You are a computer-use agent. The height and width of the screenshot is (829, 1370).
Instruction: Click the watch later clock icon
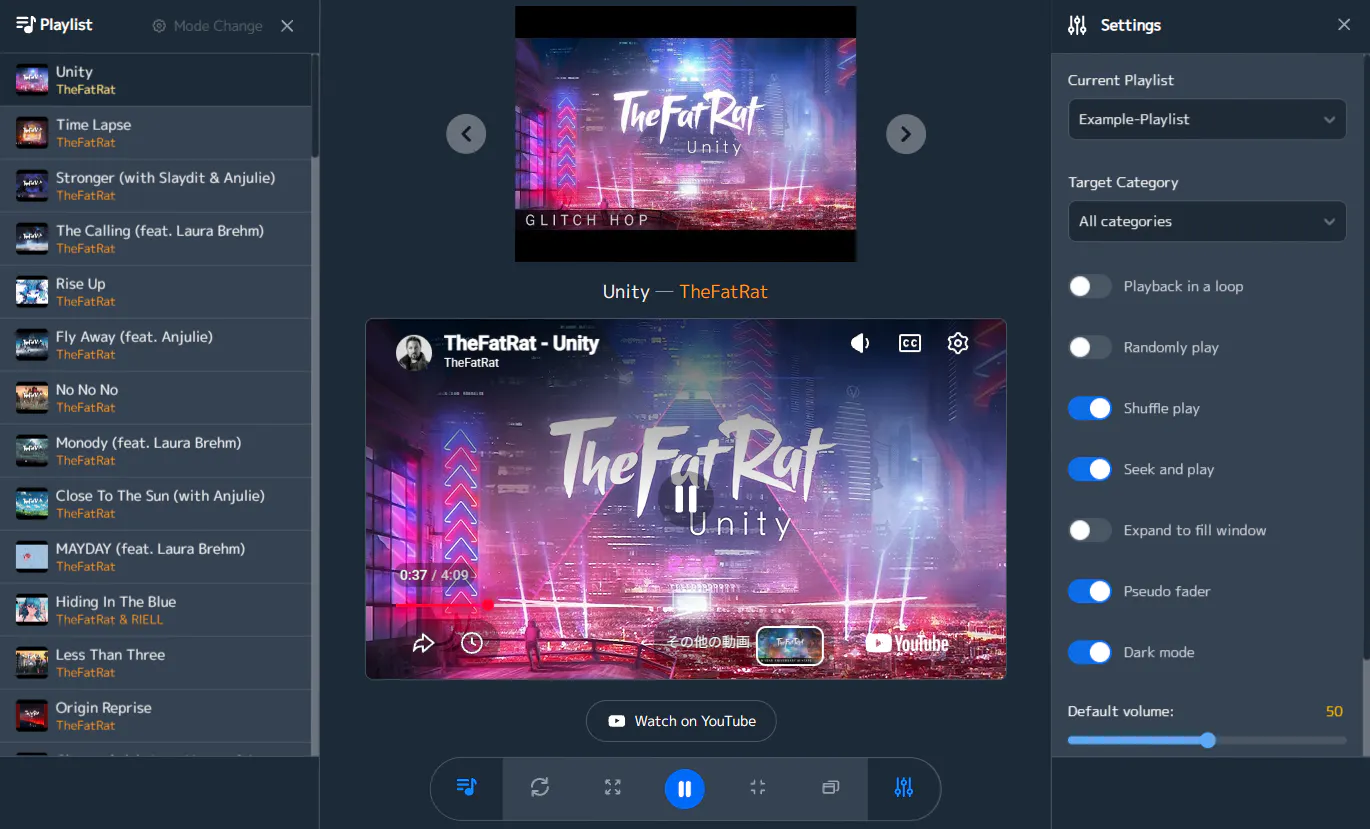[472, 643]
